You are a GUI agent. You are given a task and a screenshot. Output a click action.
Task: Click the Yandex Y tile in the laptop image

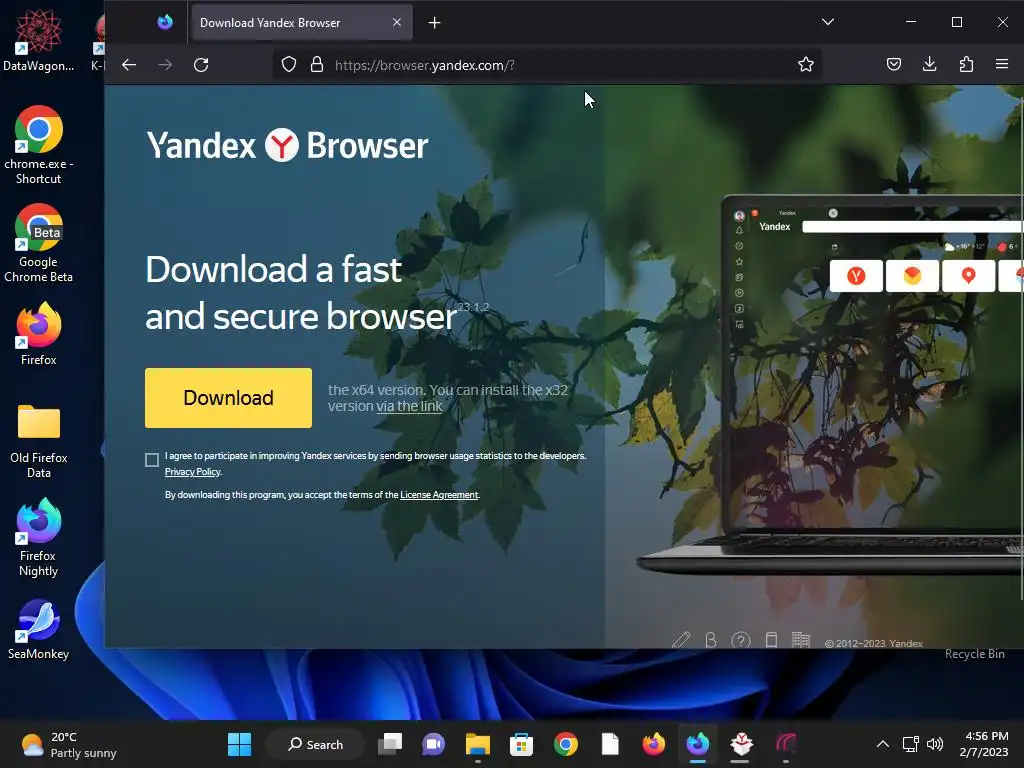tap(856, 276)
